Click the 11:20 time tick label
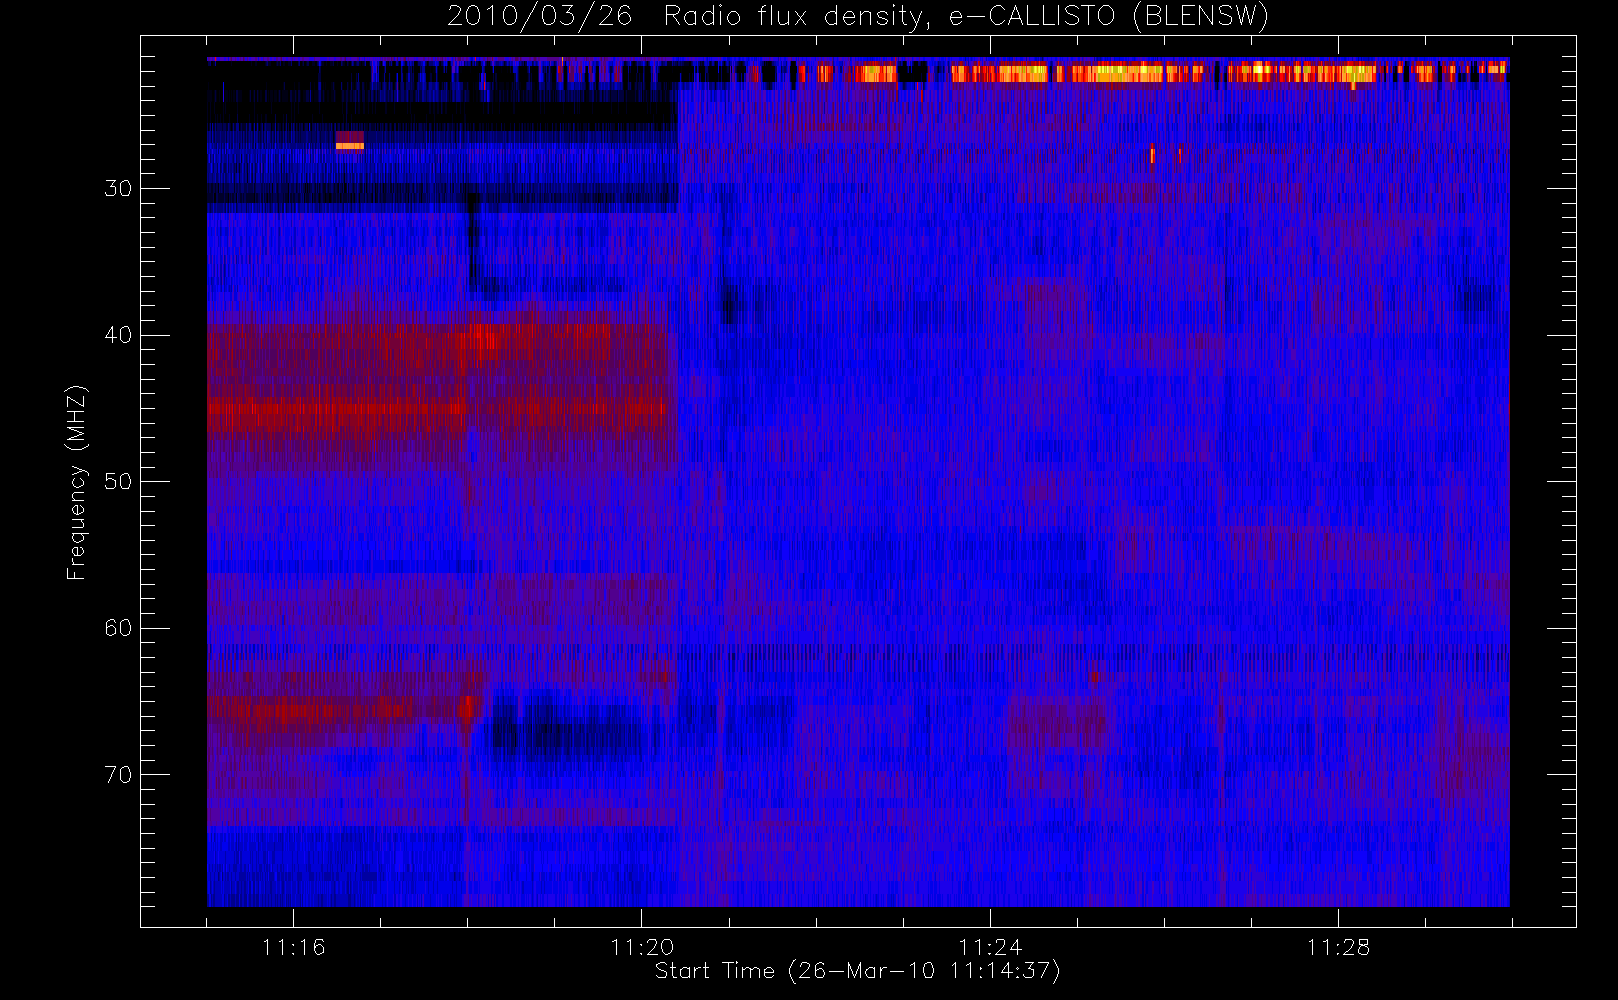Screen dimensions: 1618x1000 click(x=642, y=947)
